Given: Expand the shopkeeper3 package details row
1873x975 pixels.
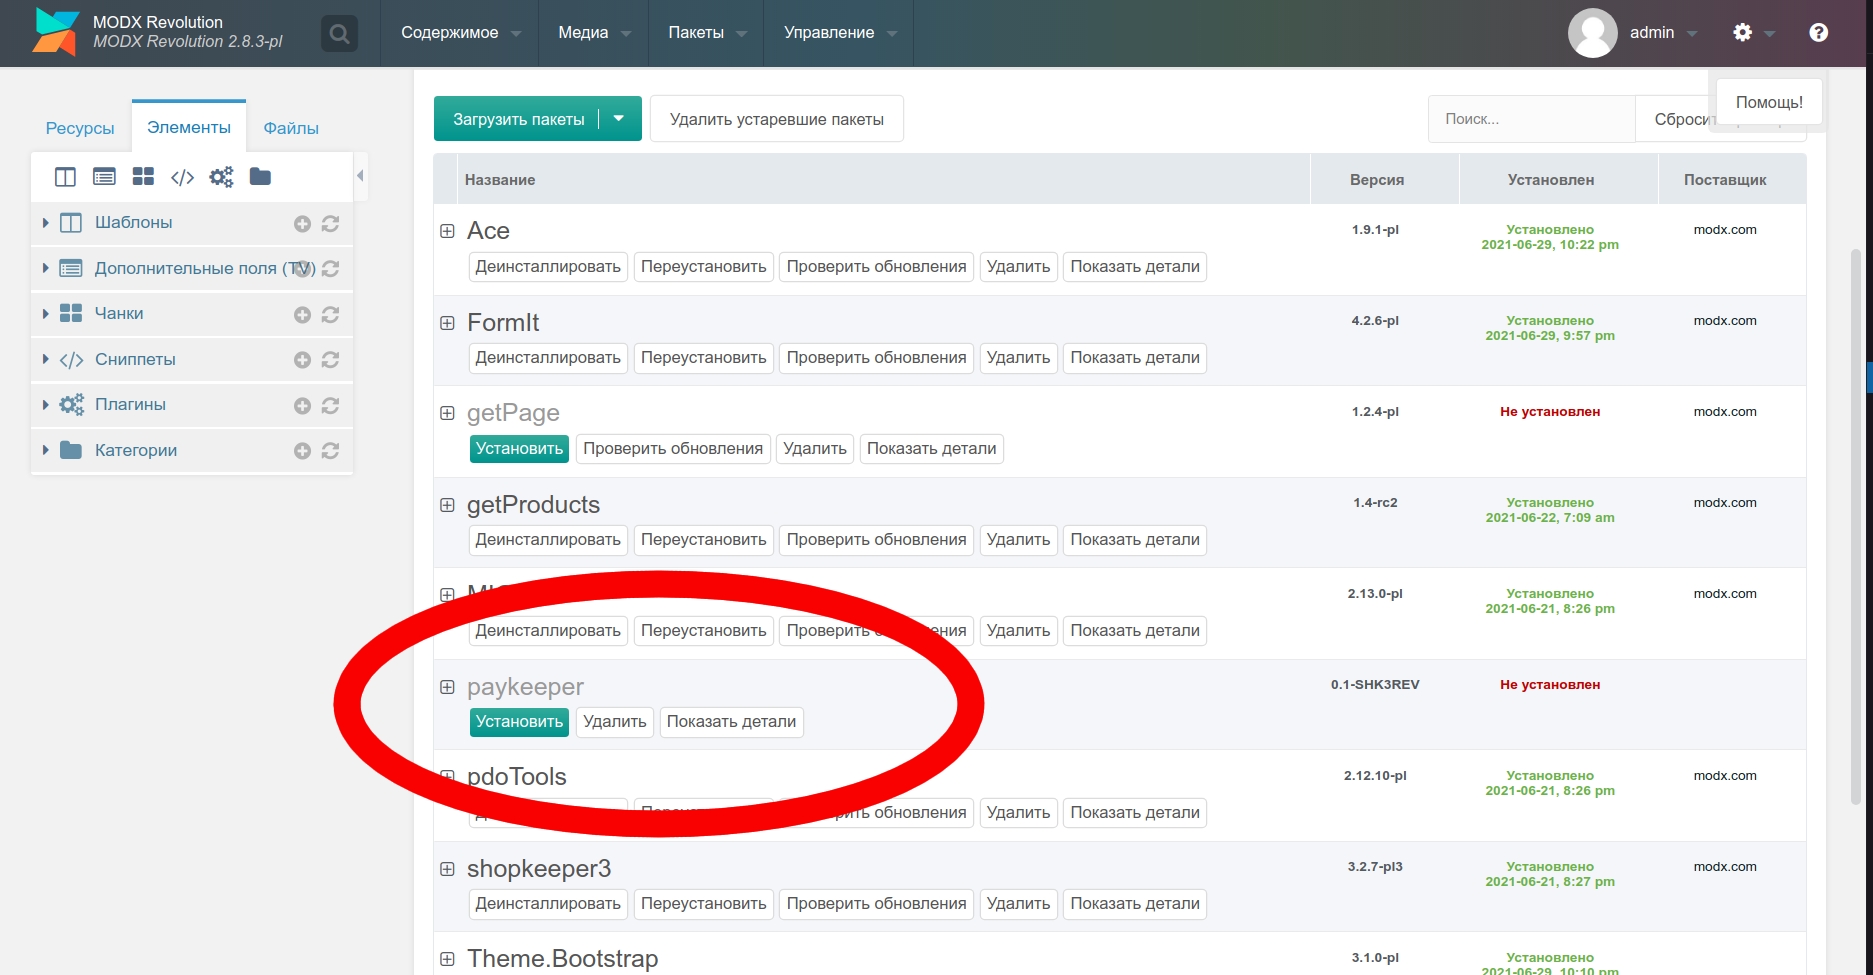Looking at the screenshot, I should tap(447, 869).
